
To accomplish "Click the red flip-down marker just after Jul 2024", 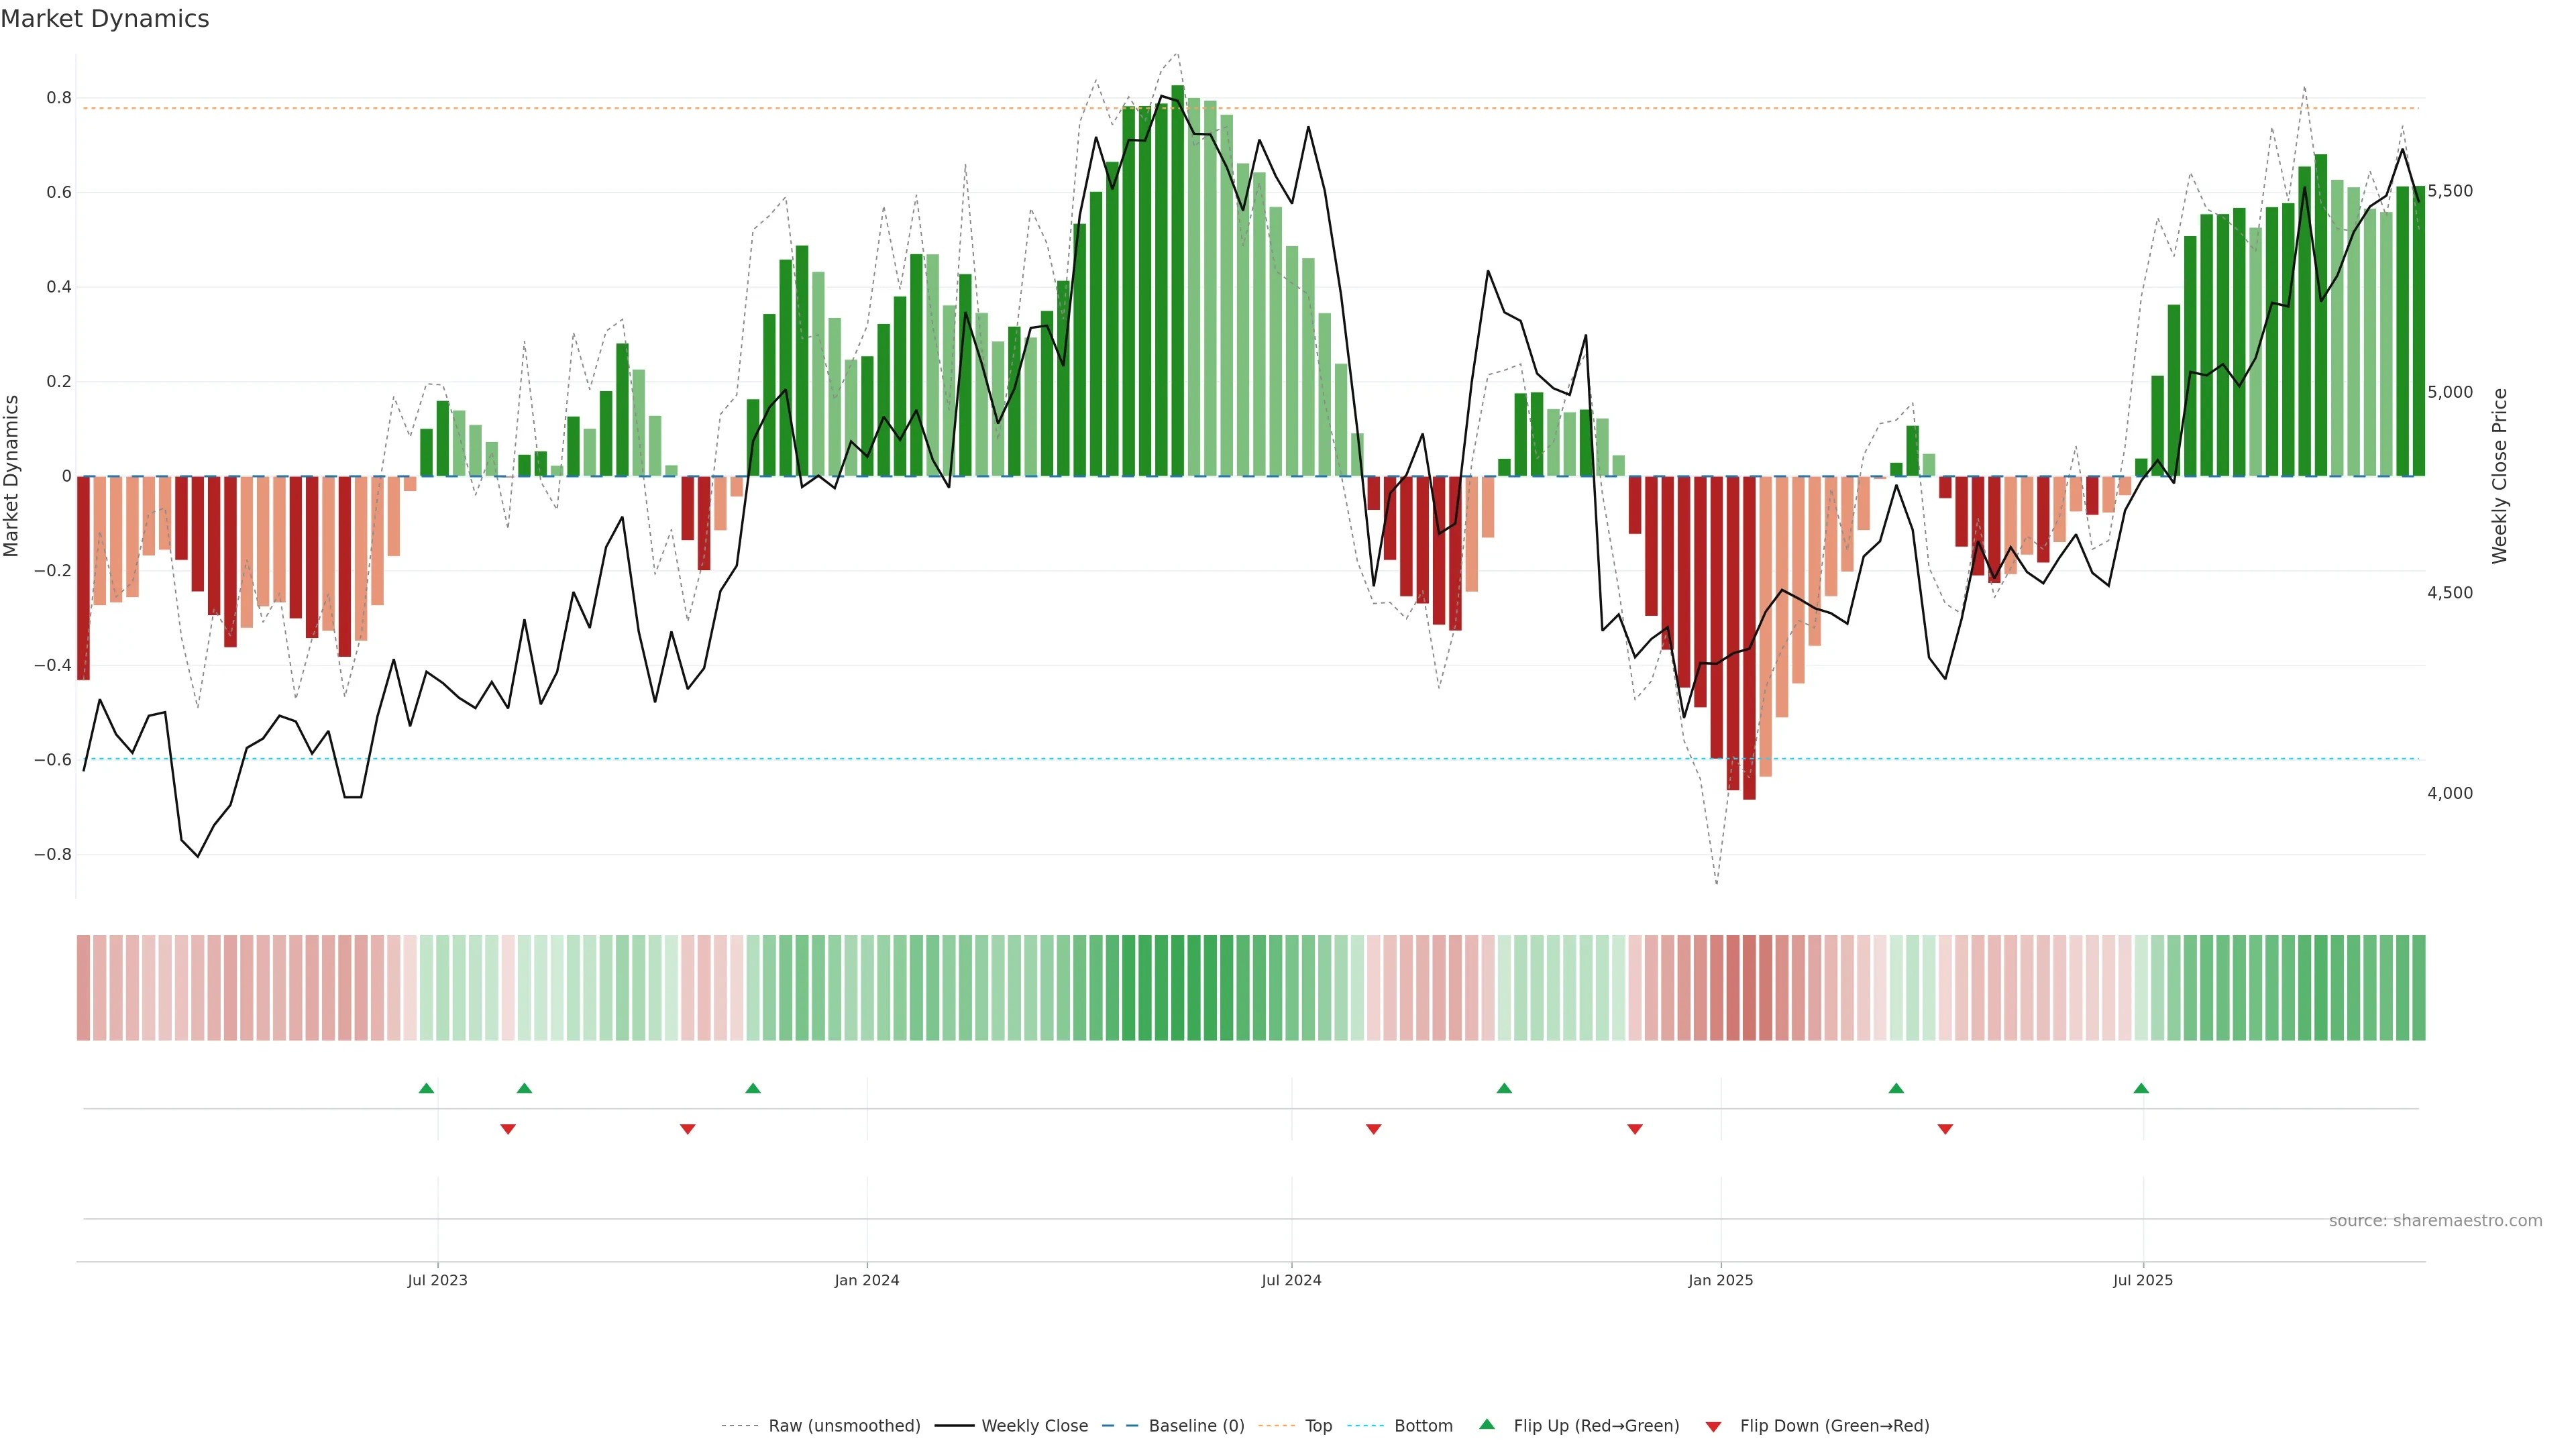I will (x=1374, y=1129).
